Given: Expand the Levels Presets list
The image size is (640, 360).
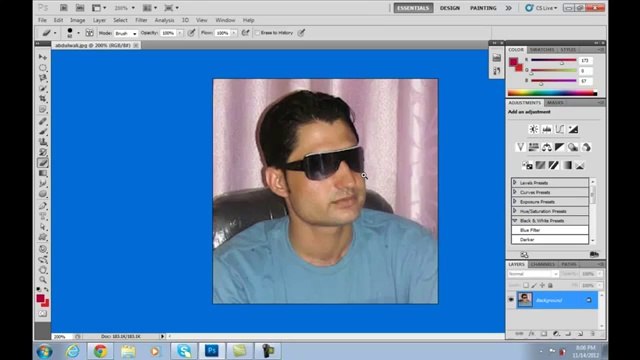Looking at the screenshot, I should (515, 182).
